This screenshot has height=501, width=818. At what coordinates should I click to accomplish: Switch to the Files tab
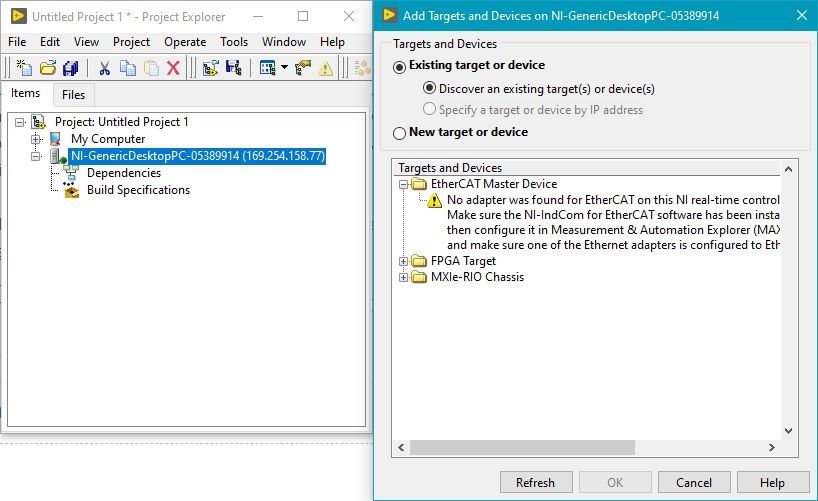pos(73,94)
